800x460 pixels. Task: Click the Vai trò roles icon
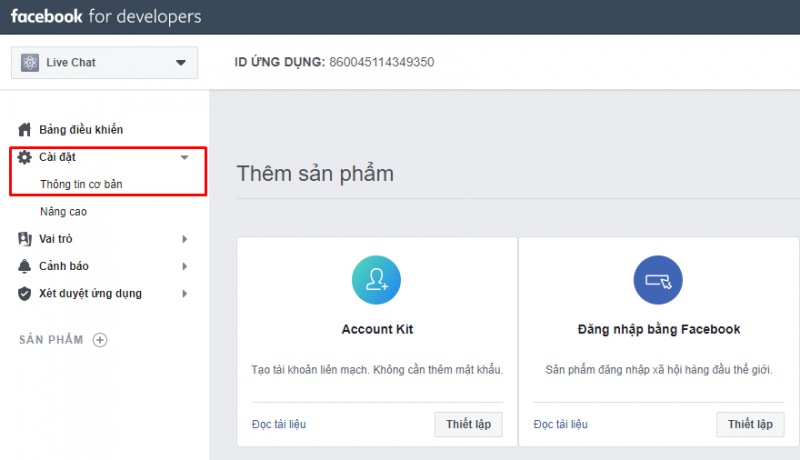point(25,239)
